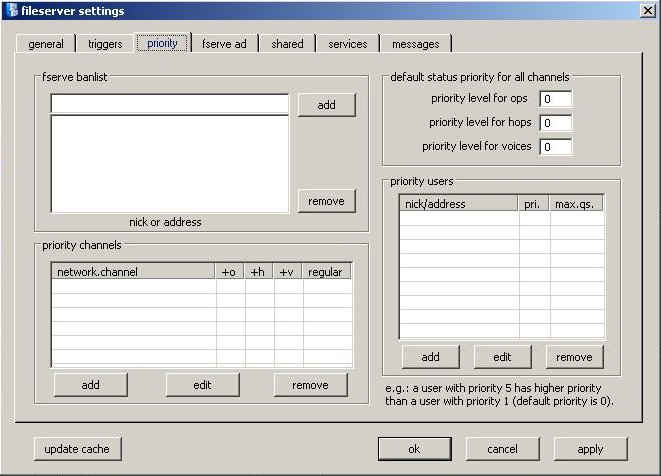Focus the priority level for ops field

pos(556,99)
